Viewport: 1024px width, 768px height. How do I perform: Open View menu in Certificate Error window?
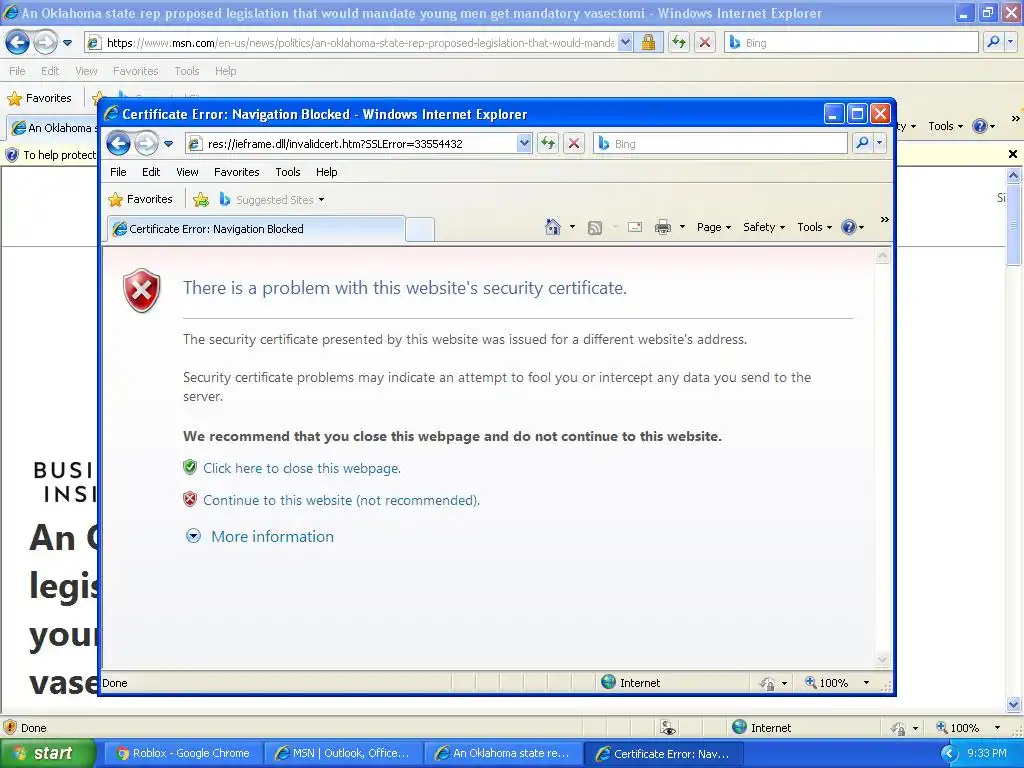pyautogui.click(x=187, y=172)
